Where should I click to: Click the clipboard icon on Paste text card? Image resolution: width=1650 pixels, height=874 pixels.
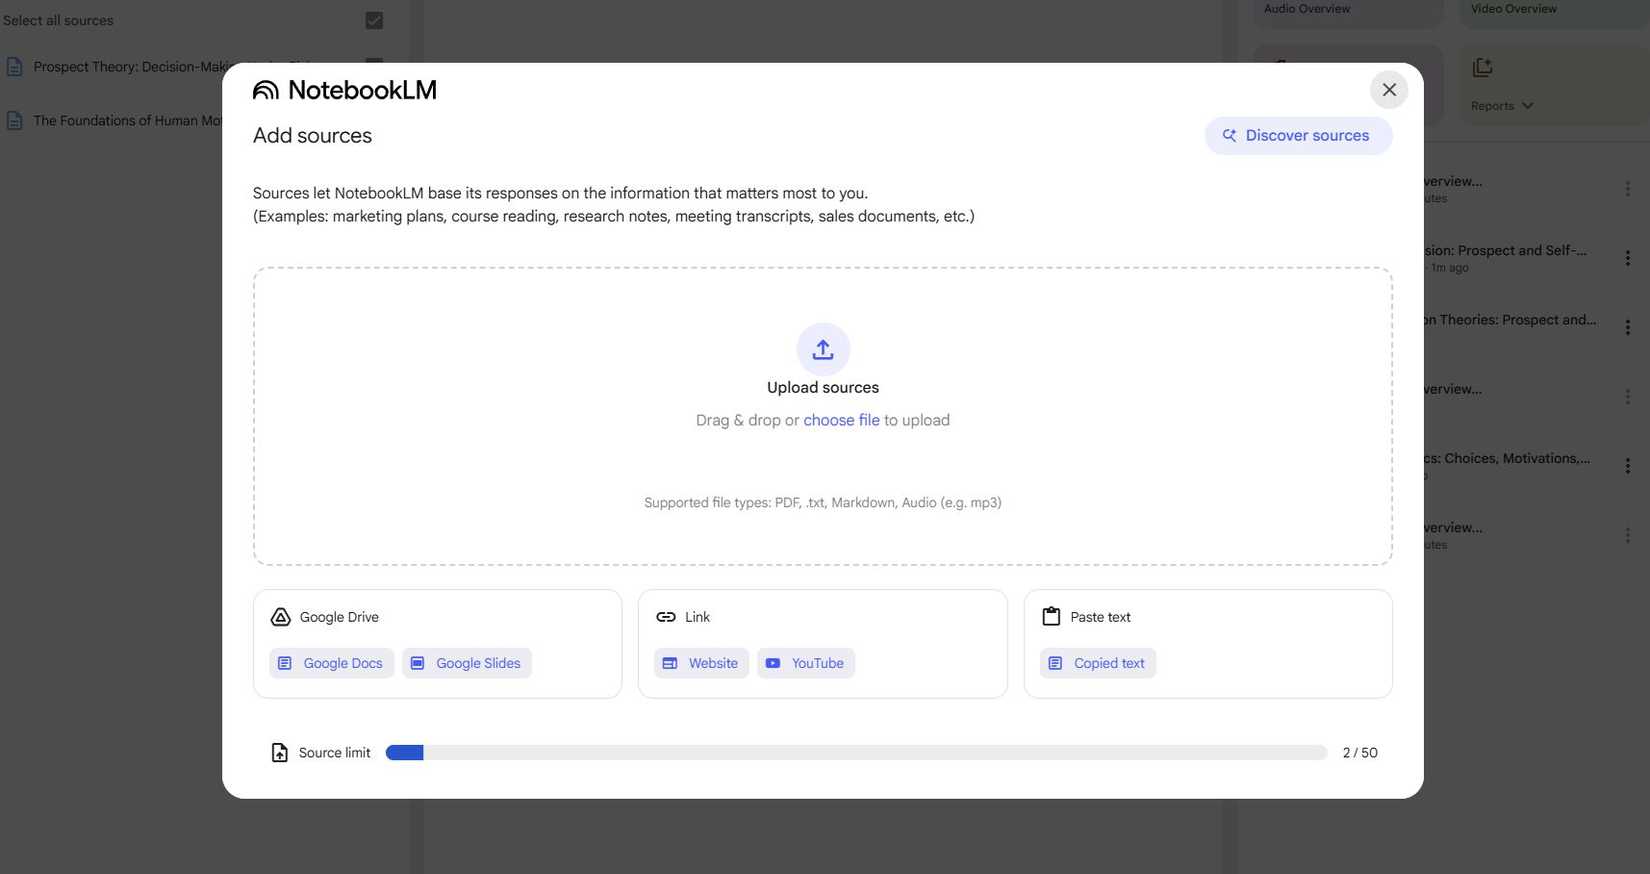[x=1051, y=616]
